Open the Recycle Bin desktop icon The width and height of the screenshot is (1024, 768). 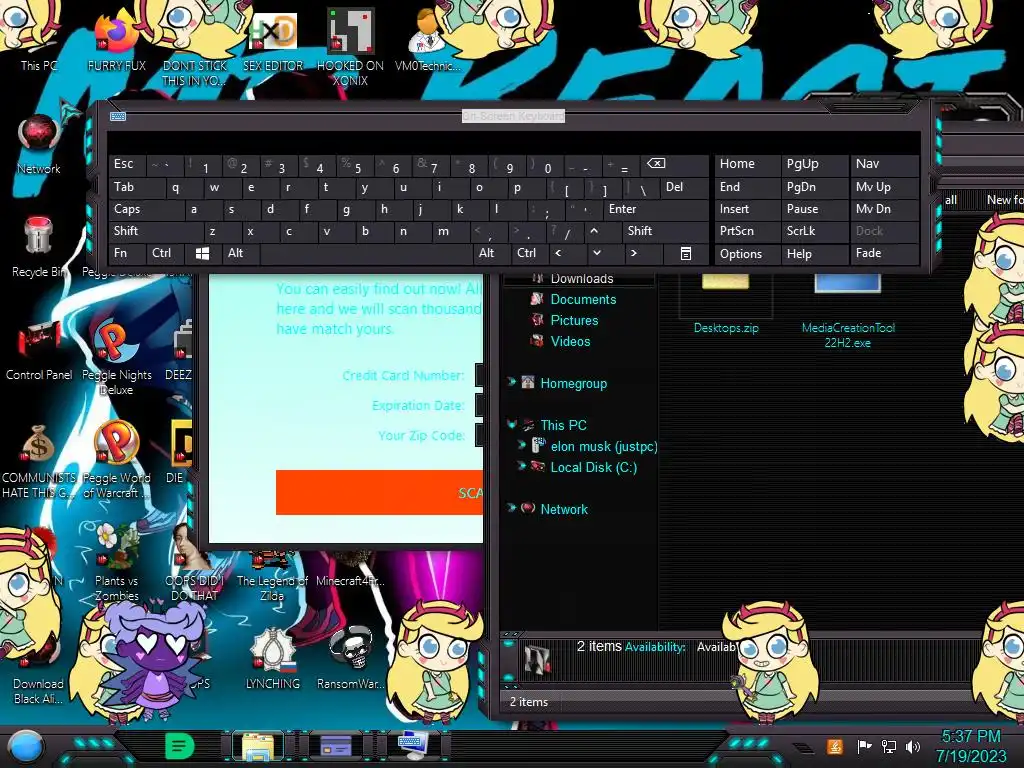[39, 247]
